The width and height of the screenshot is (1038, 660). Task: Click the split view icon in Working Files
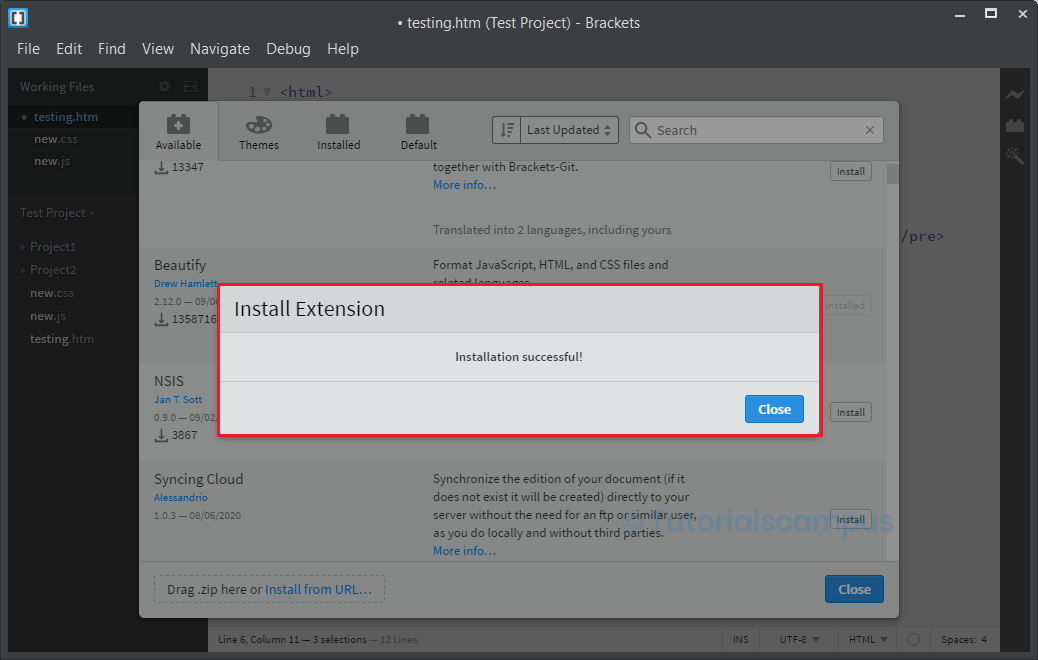pyautogui.click(x=190, y=87)
